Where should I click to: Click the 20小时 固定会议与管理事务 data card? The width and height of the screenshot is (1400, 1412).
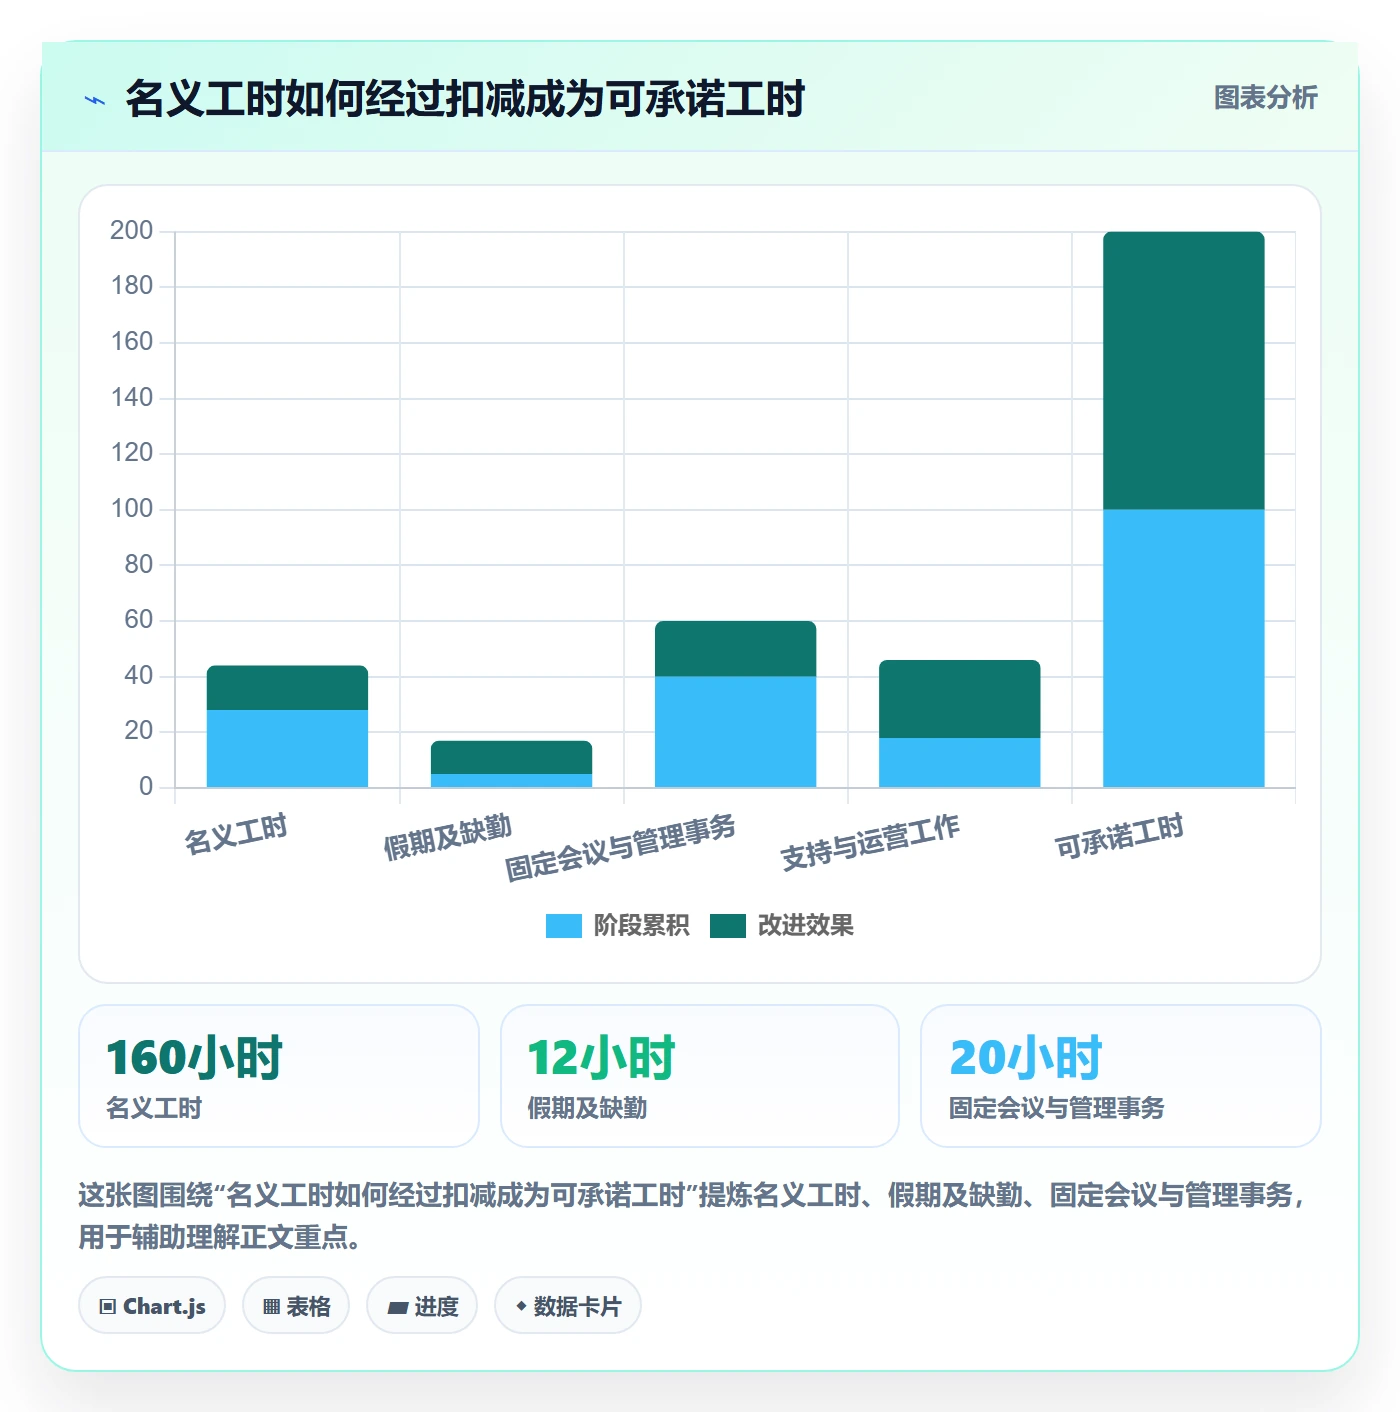[1121, 1076]
